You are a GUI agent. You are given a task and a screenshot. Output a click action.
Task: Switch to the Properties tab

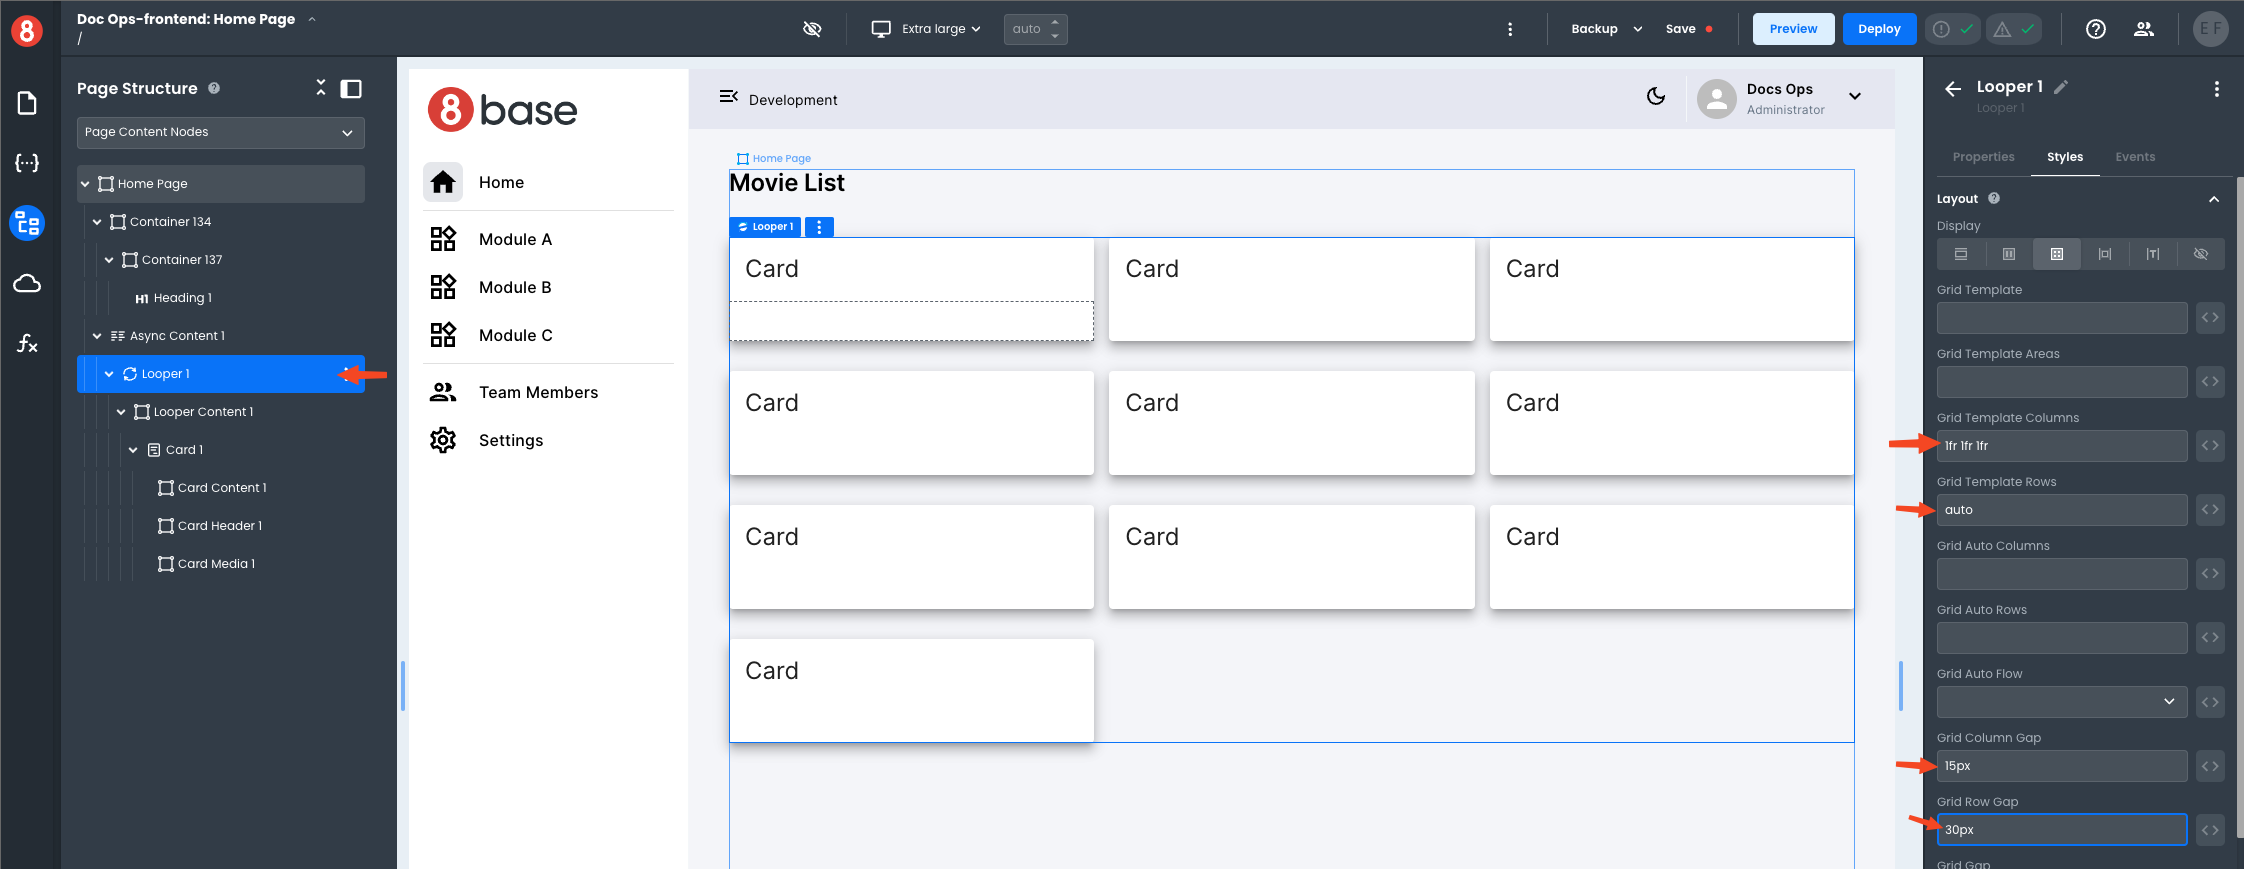(x=1983, y=157)
